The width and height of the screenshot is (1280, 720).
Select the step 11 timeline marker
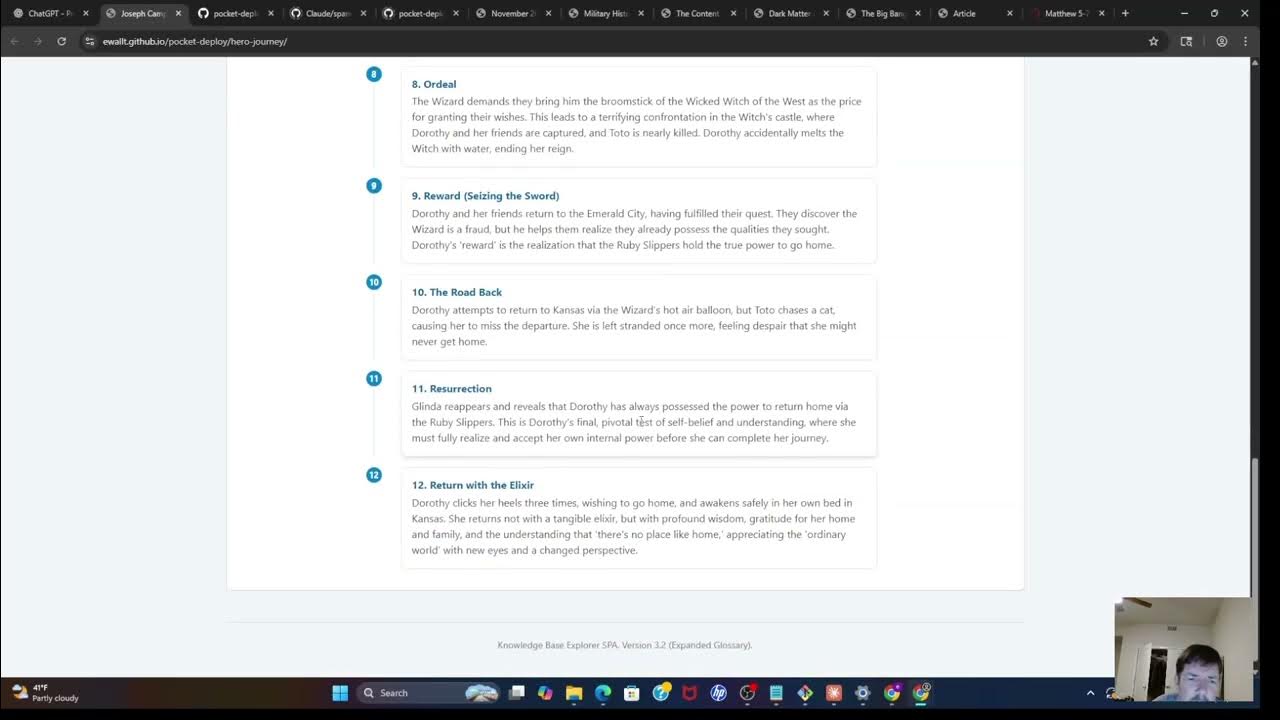pyautogui.click(x=374, y=378)
